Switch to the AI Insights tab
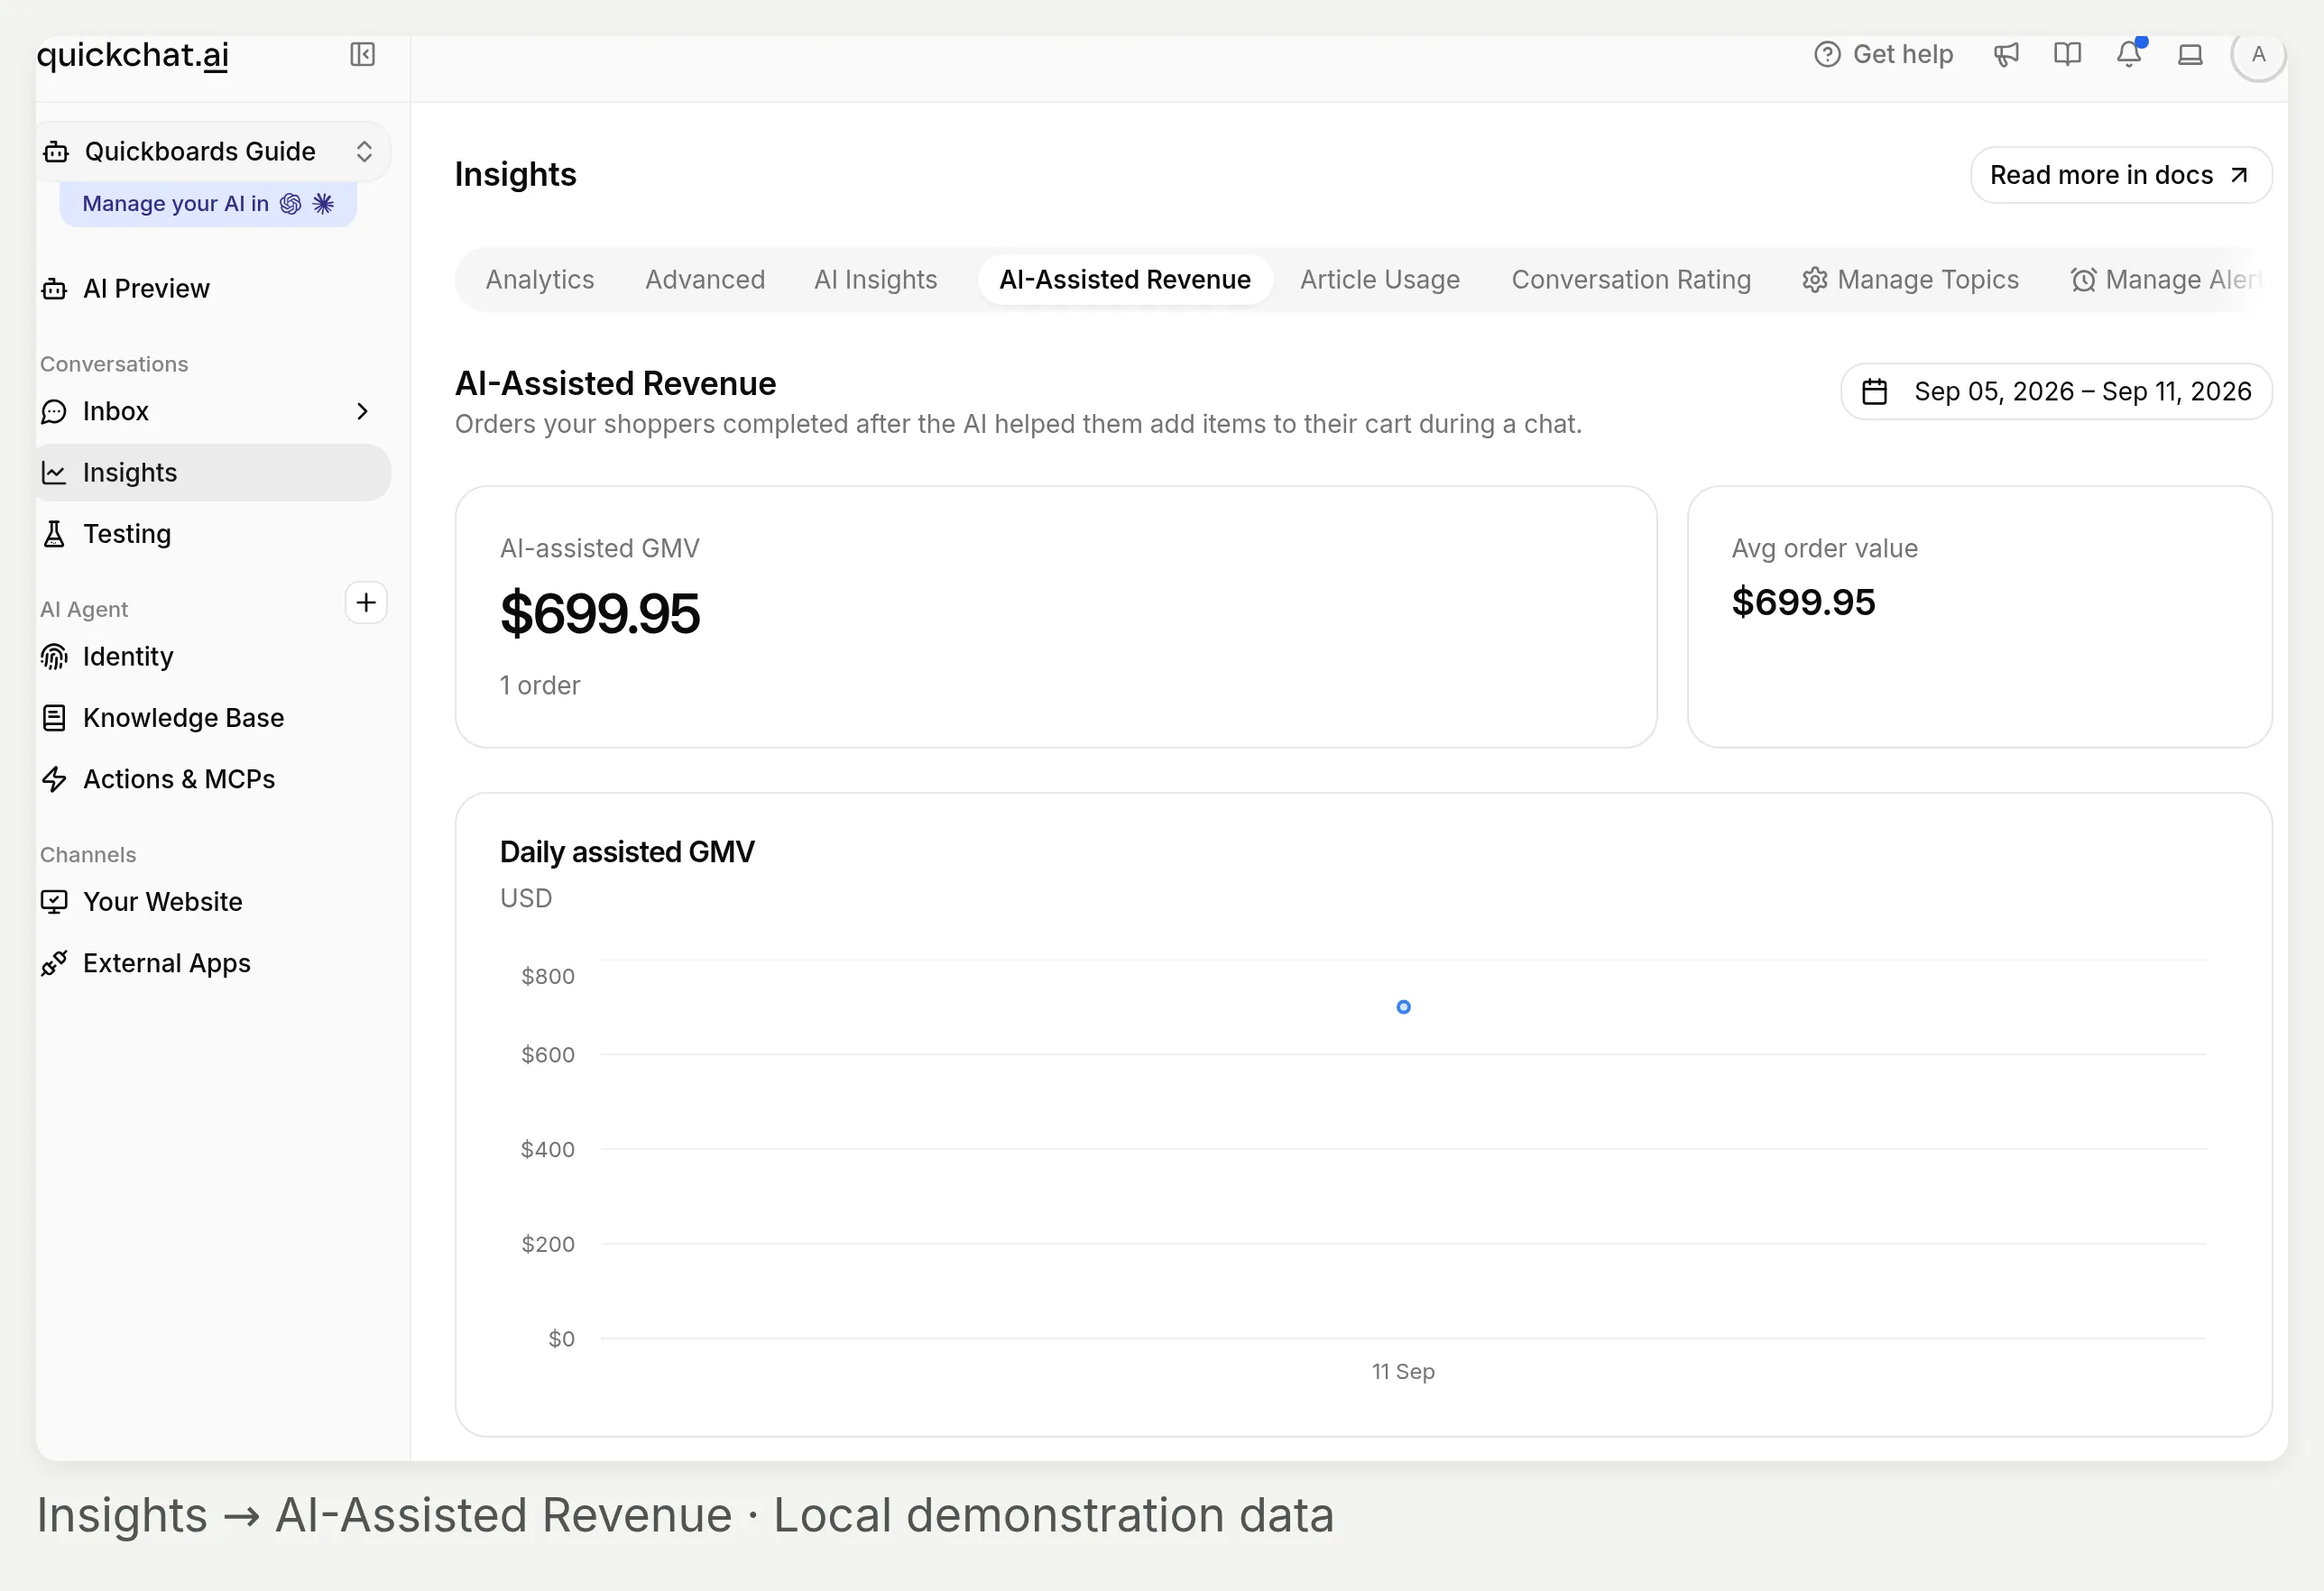2324x1591 pixels. pyautogui.click(x=876, y=280)
